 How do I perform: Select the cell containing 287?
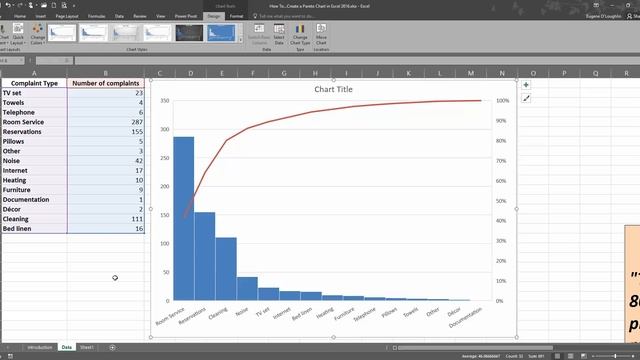click(x=106, y=122)
